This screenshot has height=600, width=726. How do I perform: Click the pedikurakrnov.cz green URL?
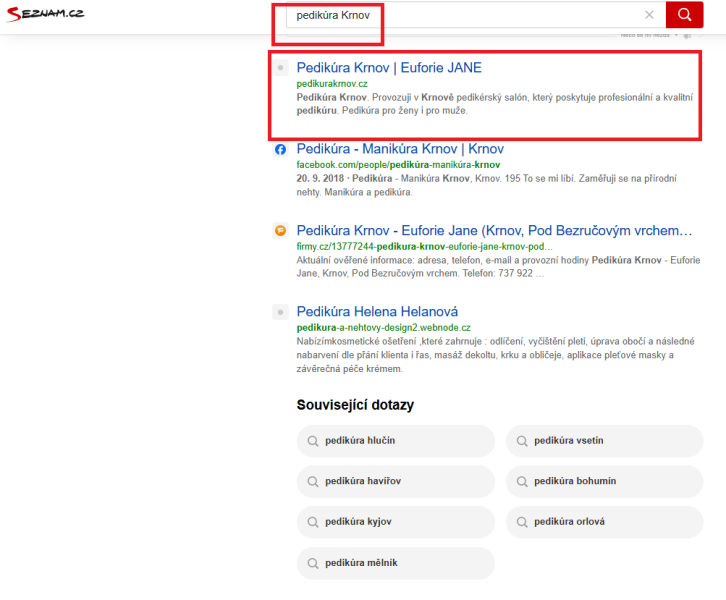tap(332, 84)
